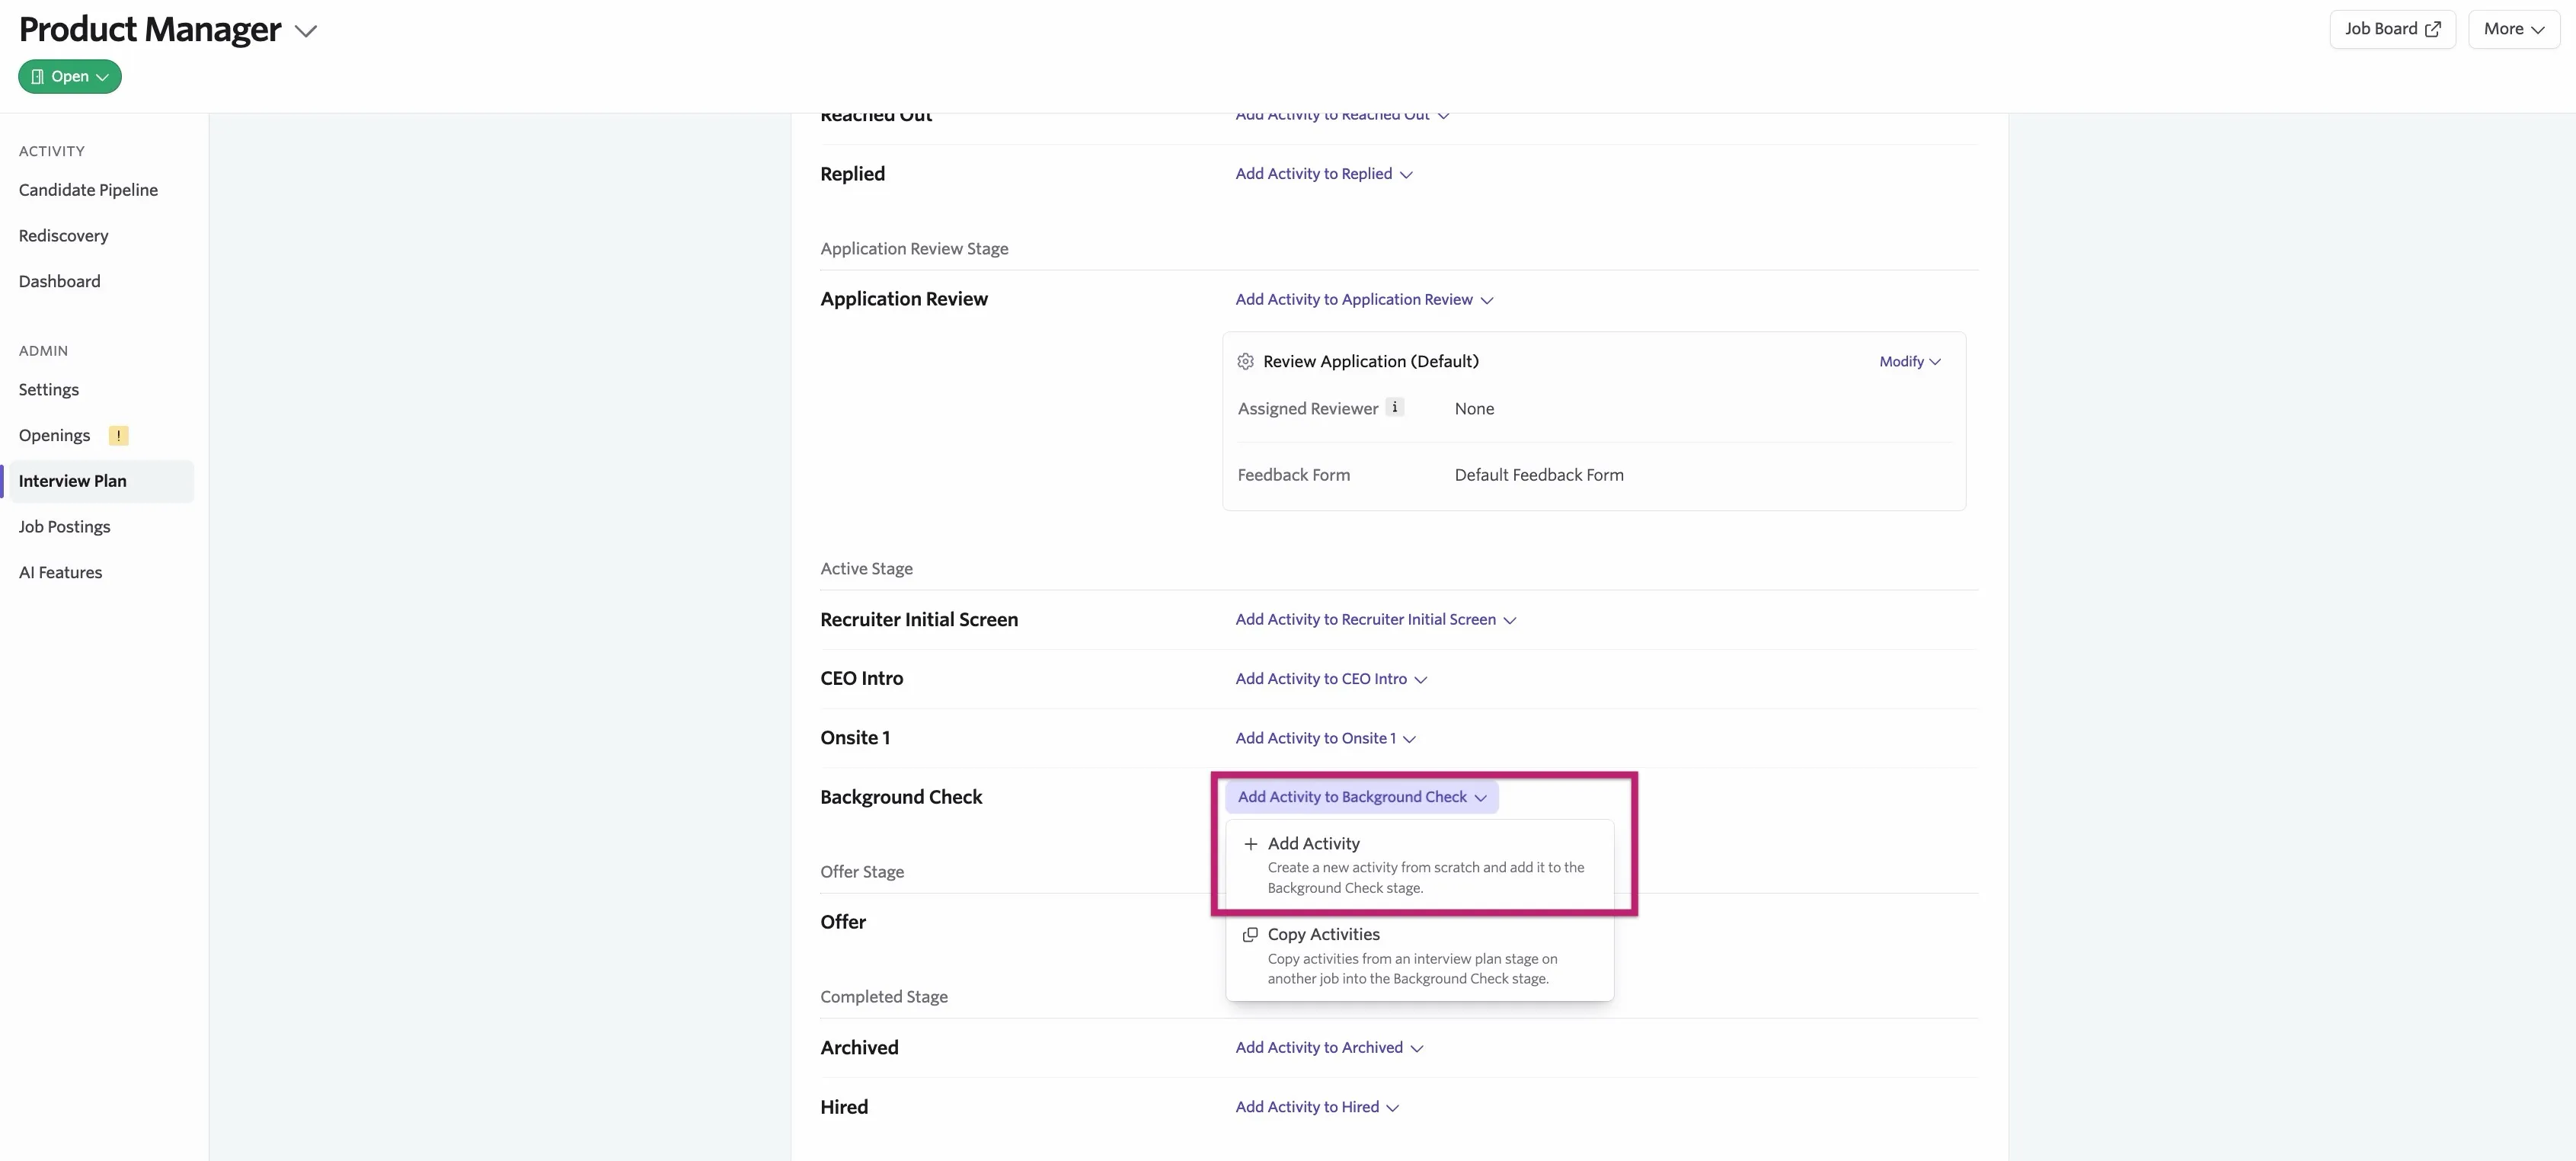Open AI Features in the sidebar
Viewport: 2576px width, 1161px height.
click(x=60, y=573)
